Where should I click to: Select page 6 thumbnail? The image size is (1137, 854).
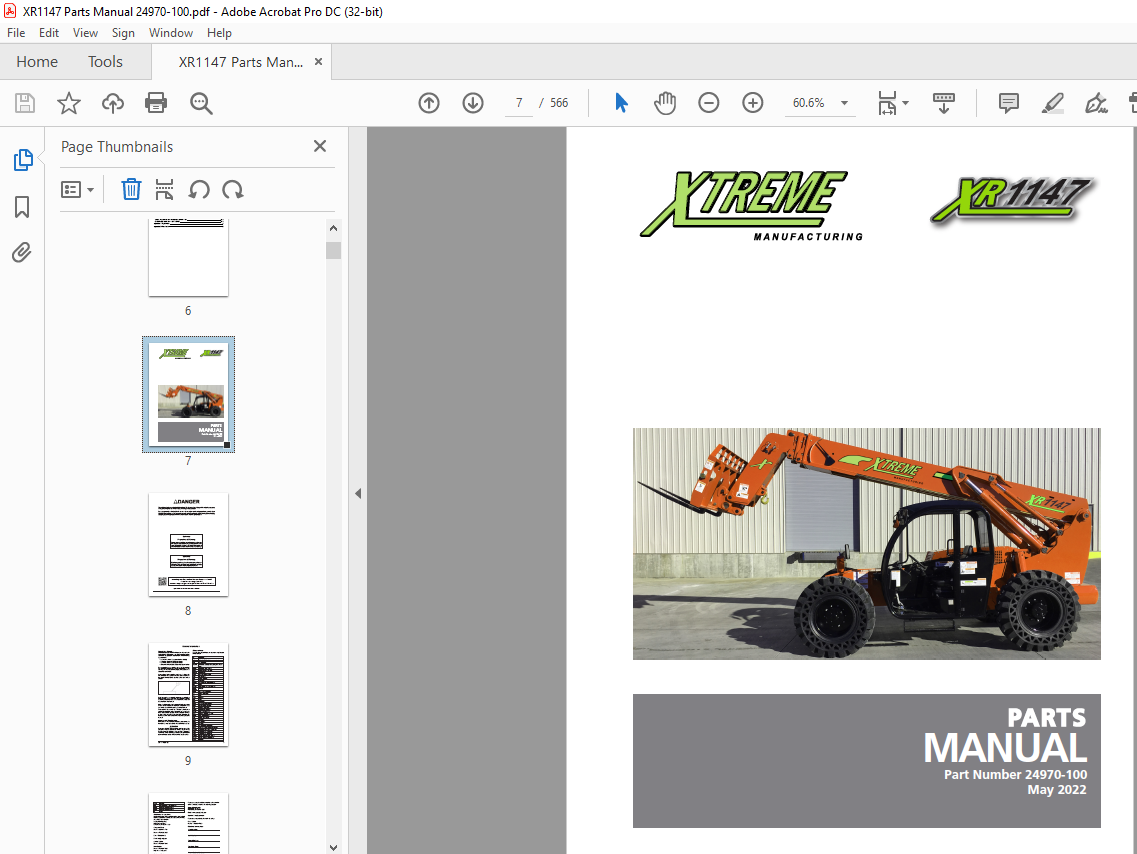click(x=189, y=257)
